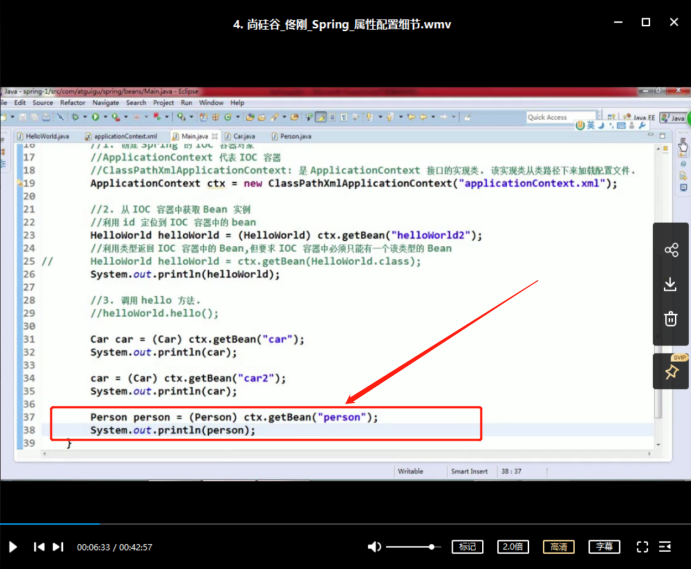Open the playlist panel icon
Screen dimensions: 692x569
pos(665,547)
